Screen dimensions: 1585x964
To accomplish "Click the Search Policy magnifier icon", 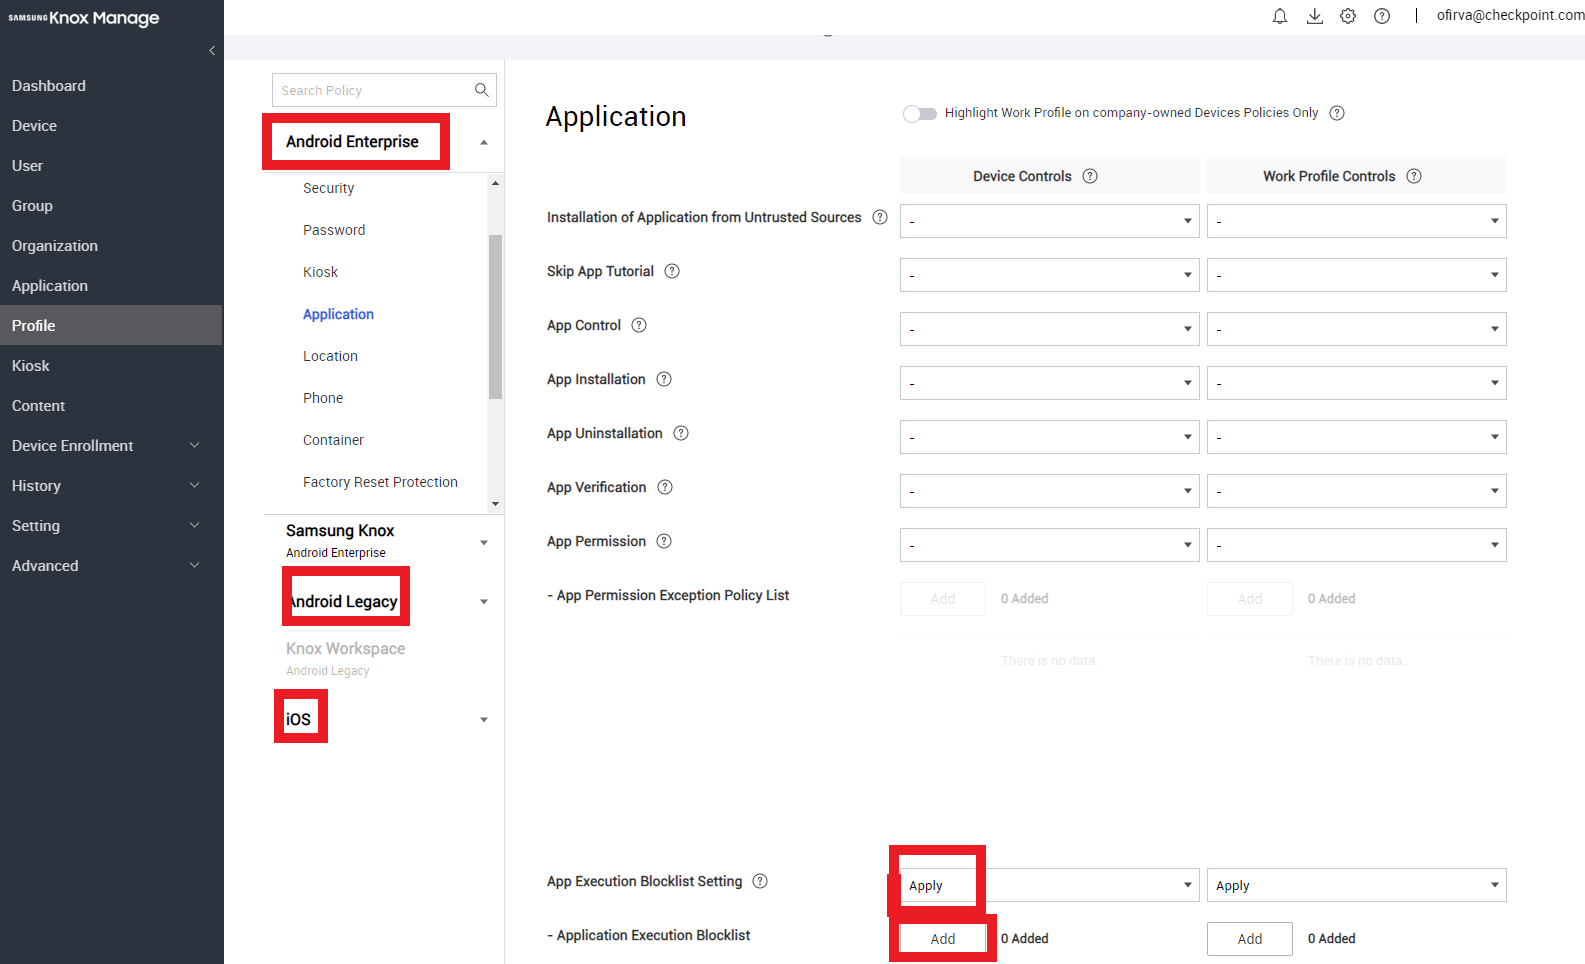I will (481, 90).
